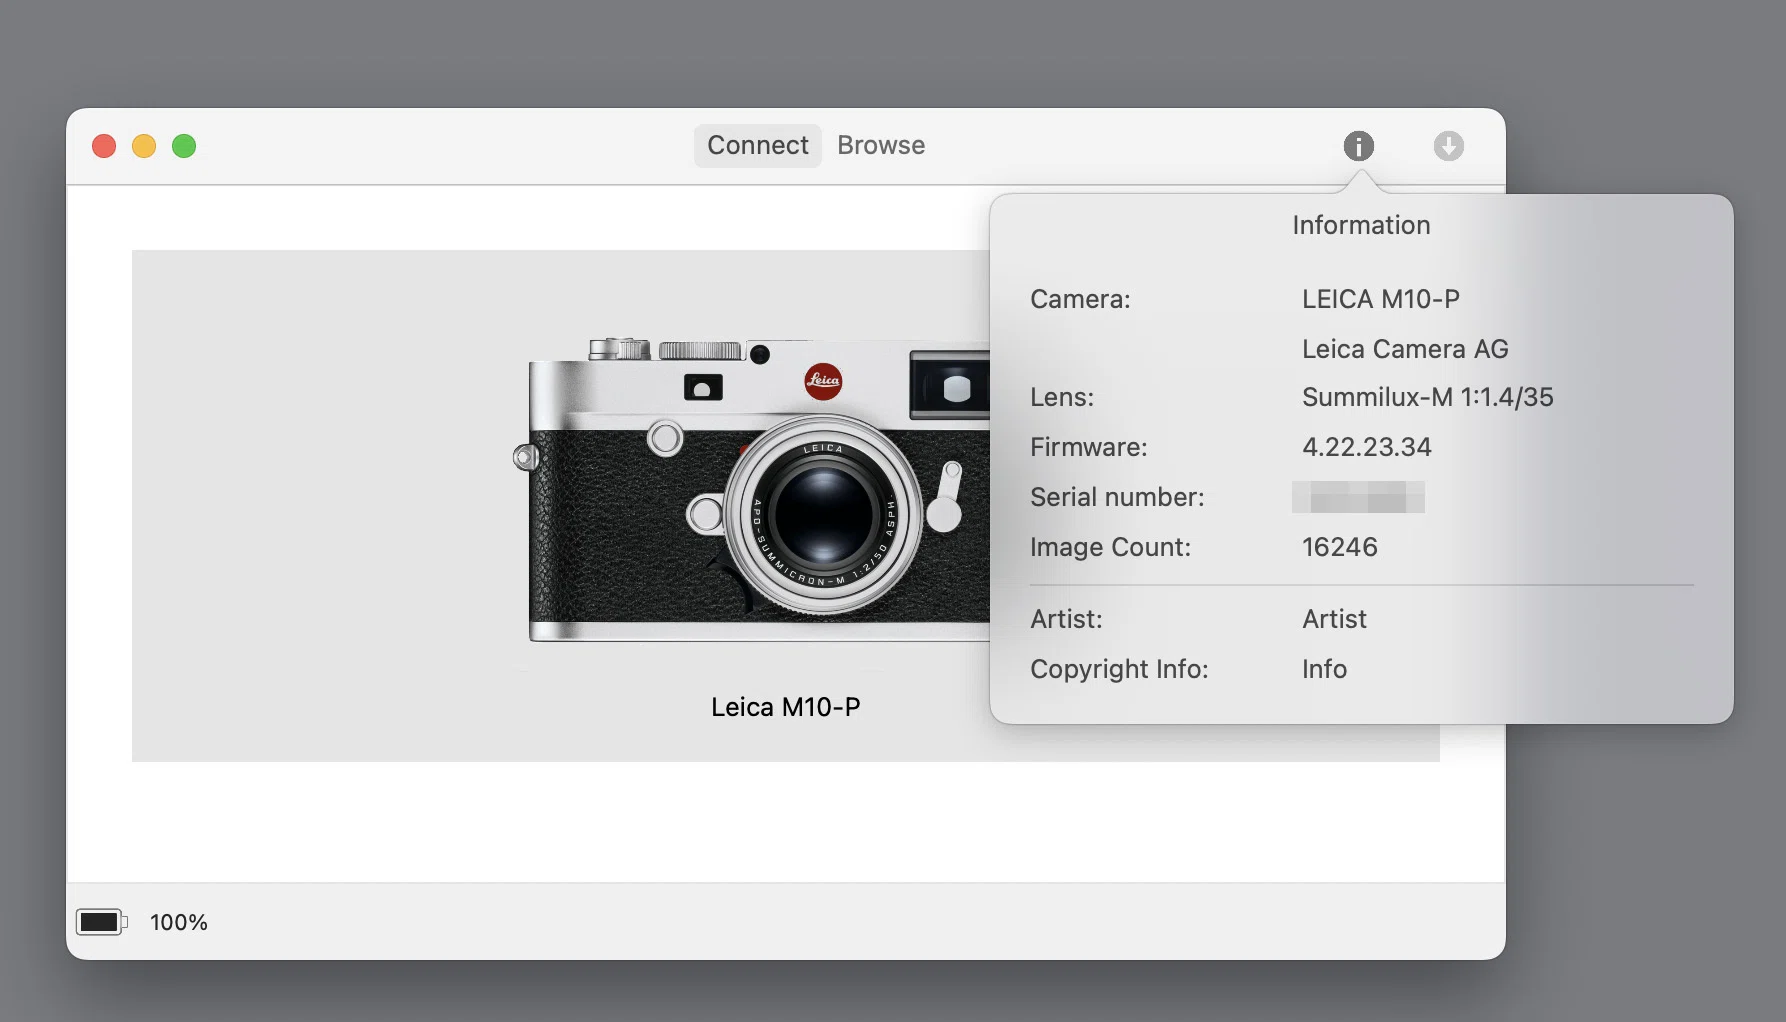Viewport: 1786px width, 1022px height.
Task: Toggle the Information popover icon
Action: coord(1358,146)
